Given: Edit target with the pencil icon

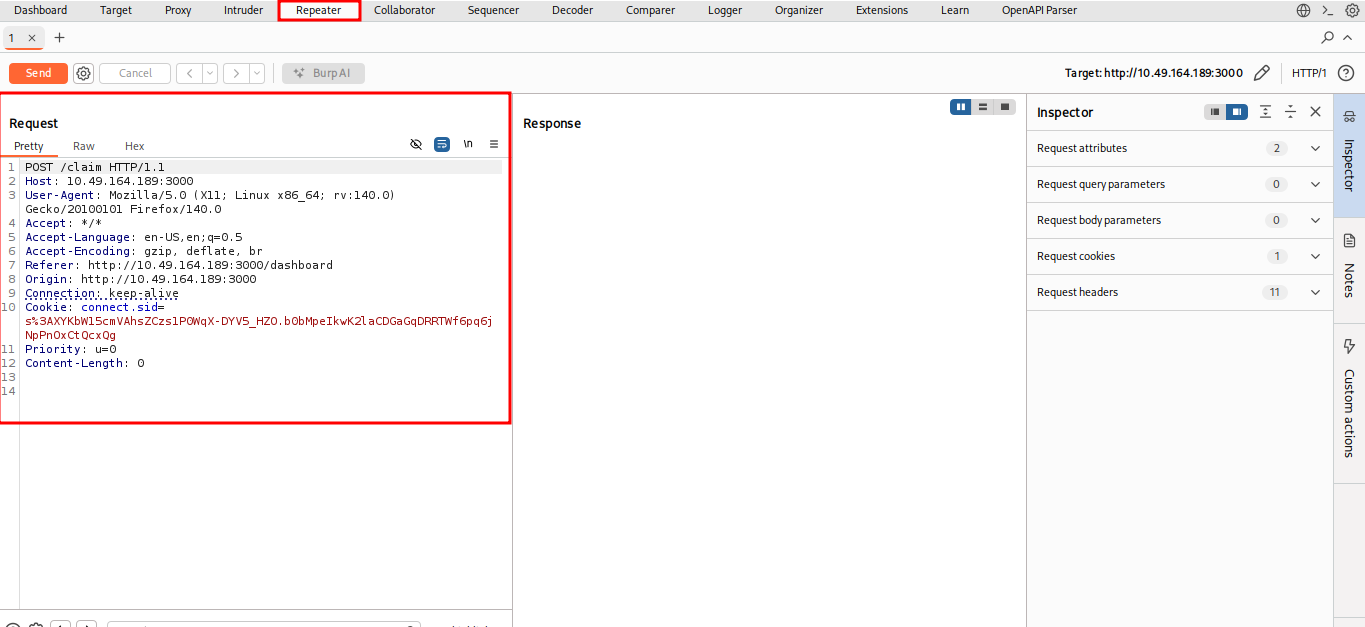Looking at the screenshot, I should pyautogui.click(x=1262, y=73).
